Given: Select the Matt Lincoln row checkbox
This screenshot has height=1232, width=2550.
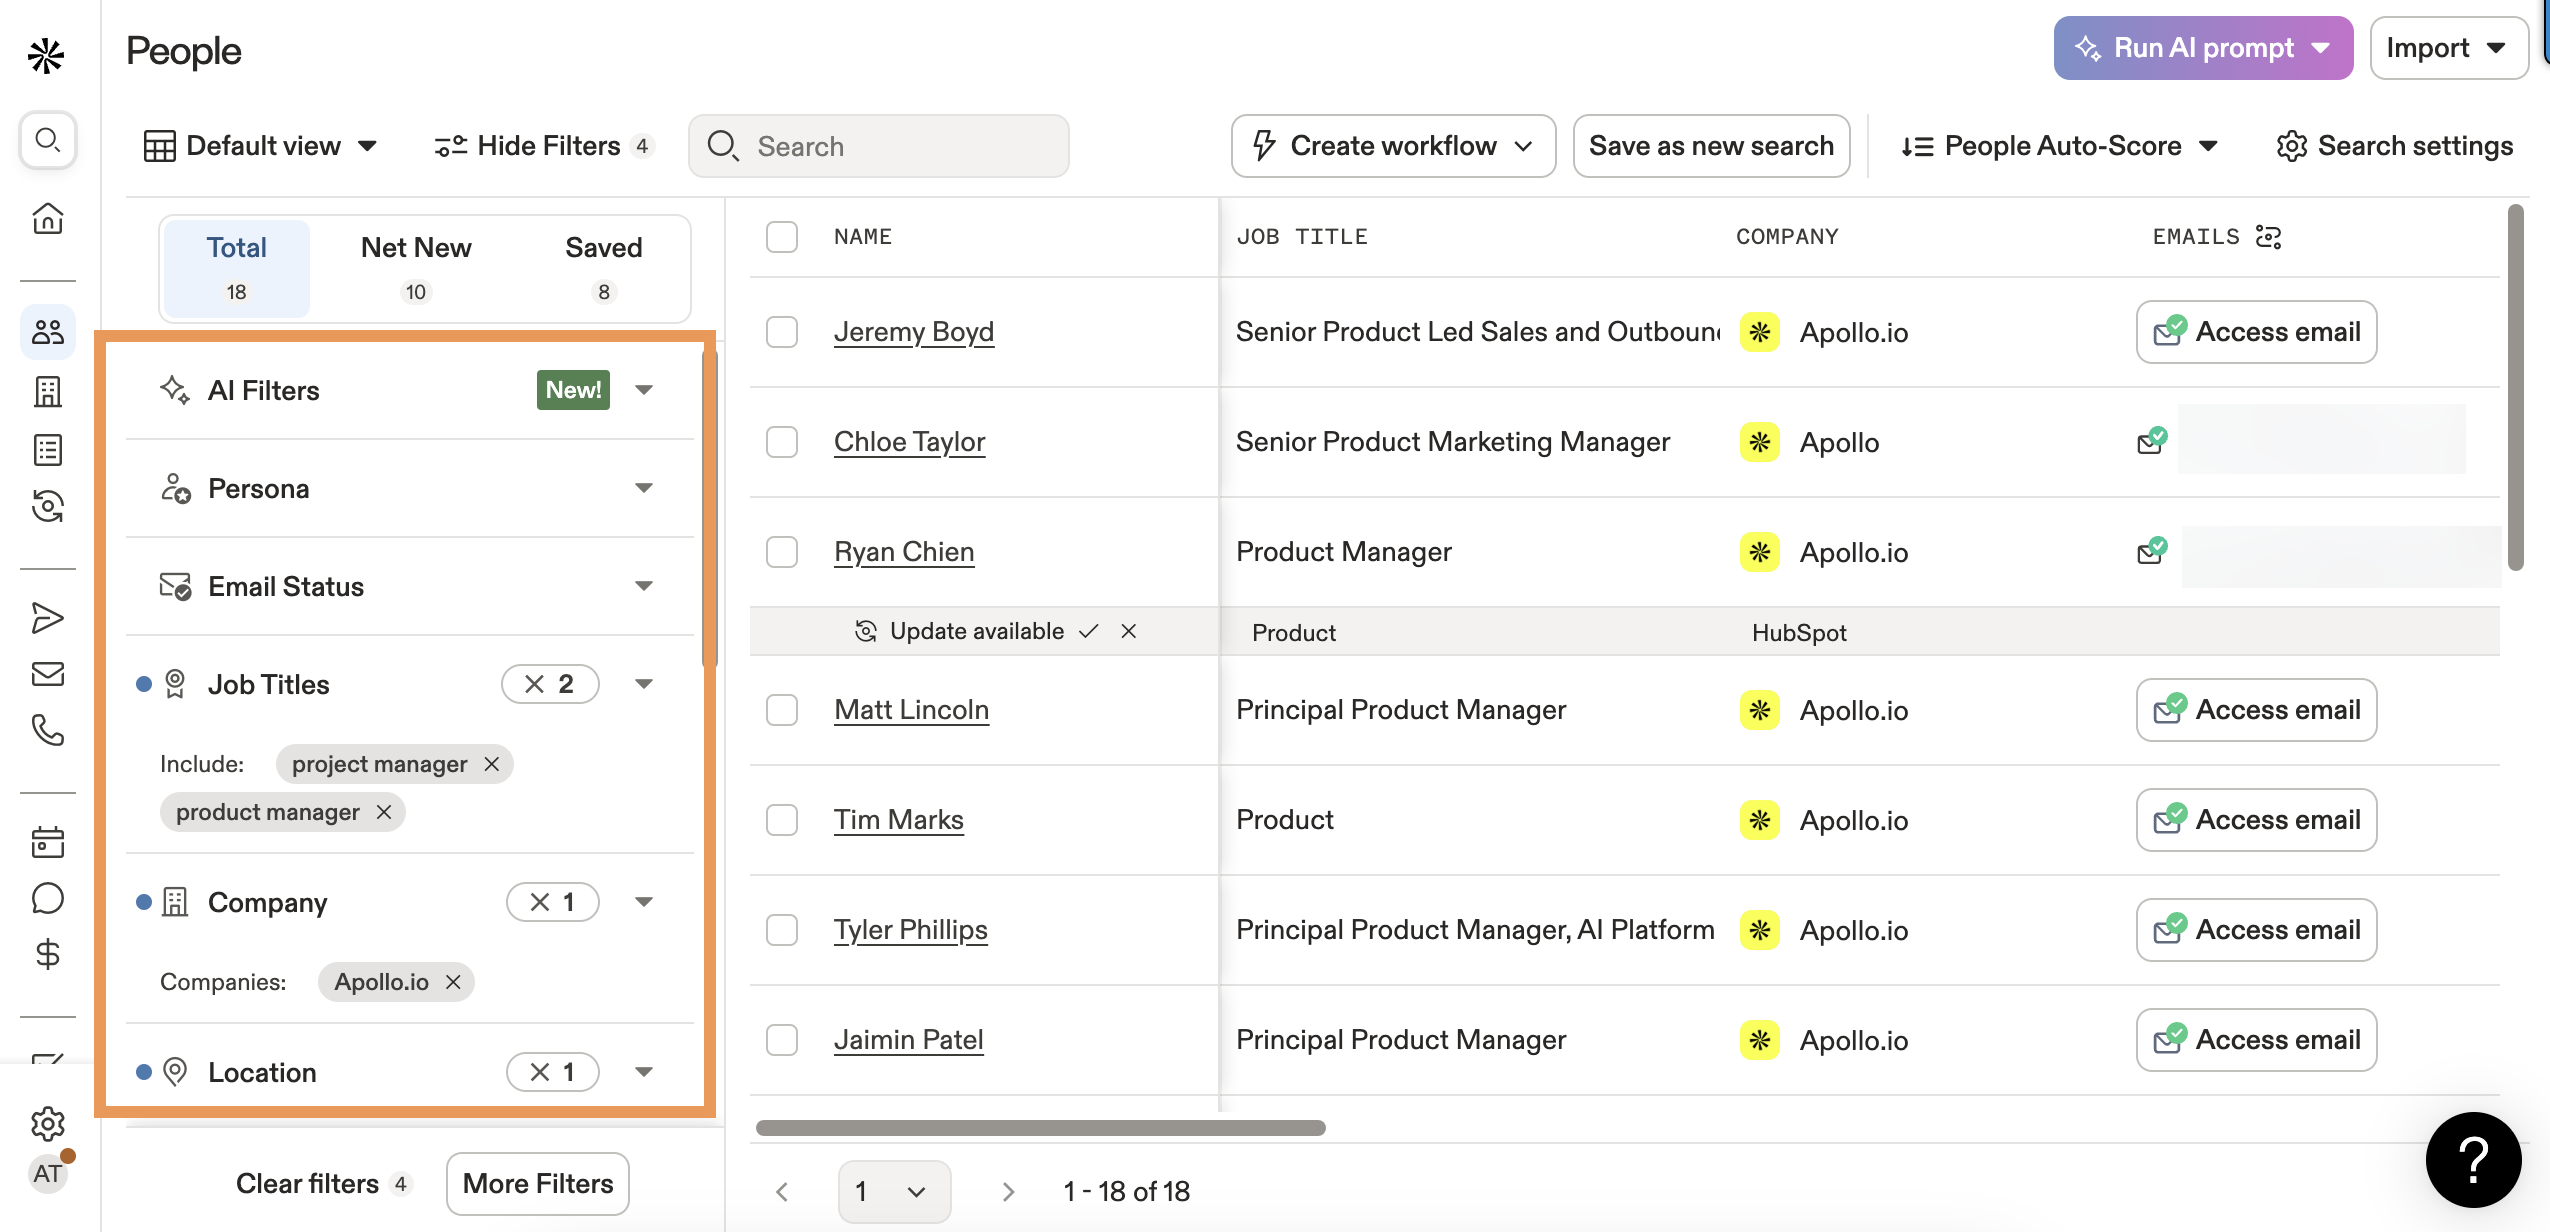Looking at the screenshot, I should coord(781,710).
